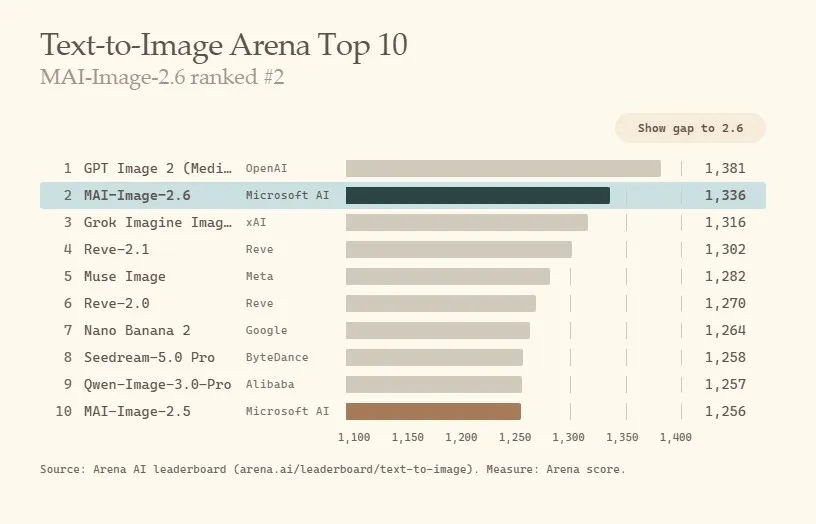Image resolution: width=816 pixels, height=524 pixels.
Task: Click the score value 1,302
Action: (725, 249)
